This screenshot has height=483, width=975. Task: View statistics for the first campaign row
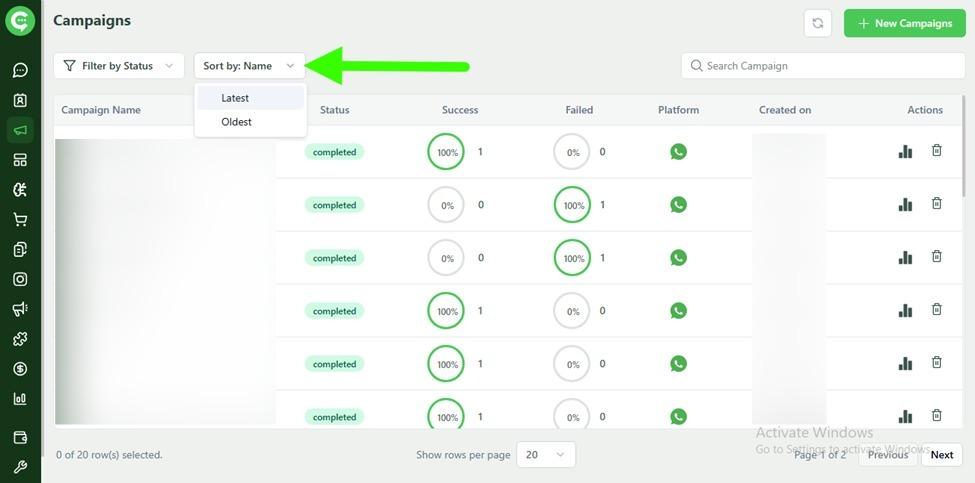point(905,152)
